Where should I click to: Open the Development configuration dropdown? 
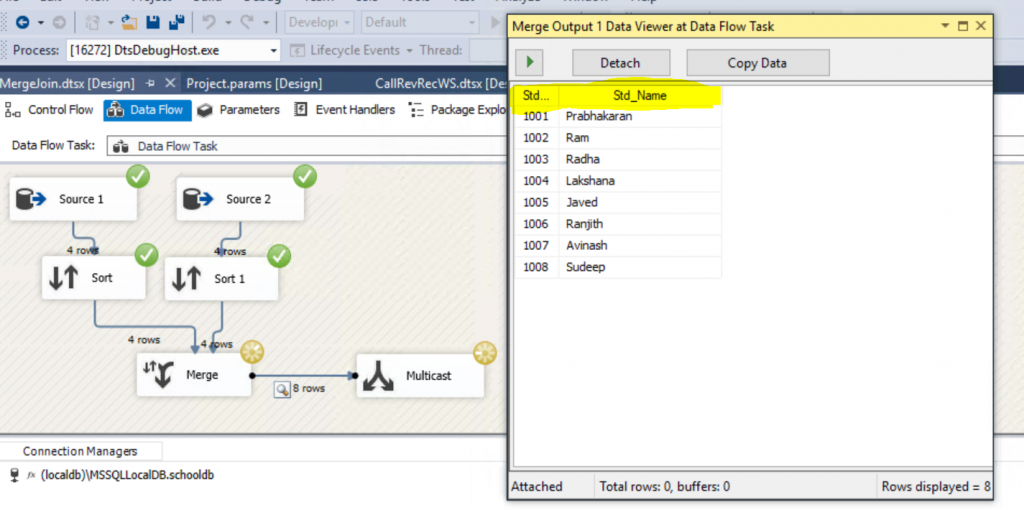319,23
